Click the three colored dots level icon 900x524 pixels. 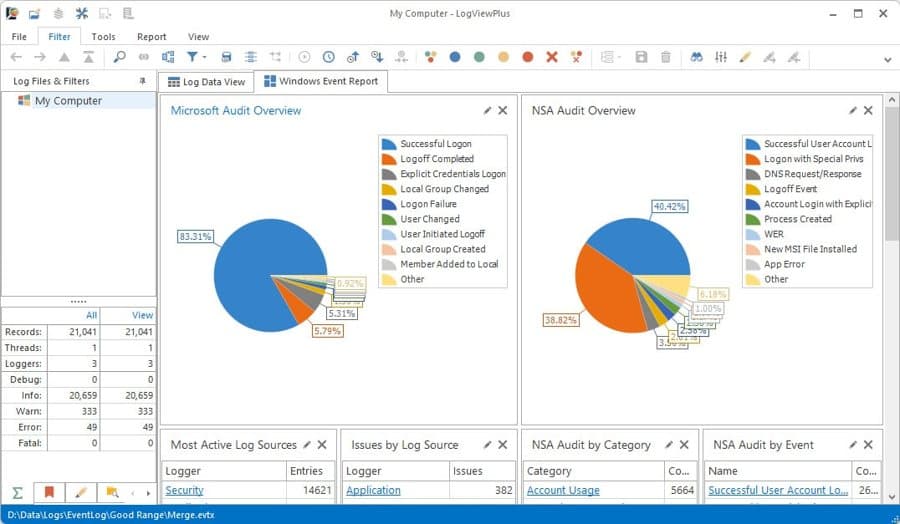tap(430, 57)
